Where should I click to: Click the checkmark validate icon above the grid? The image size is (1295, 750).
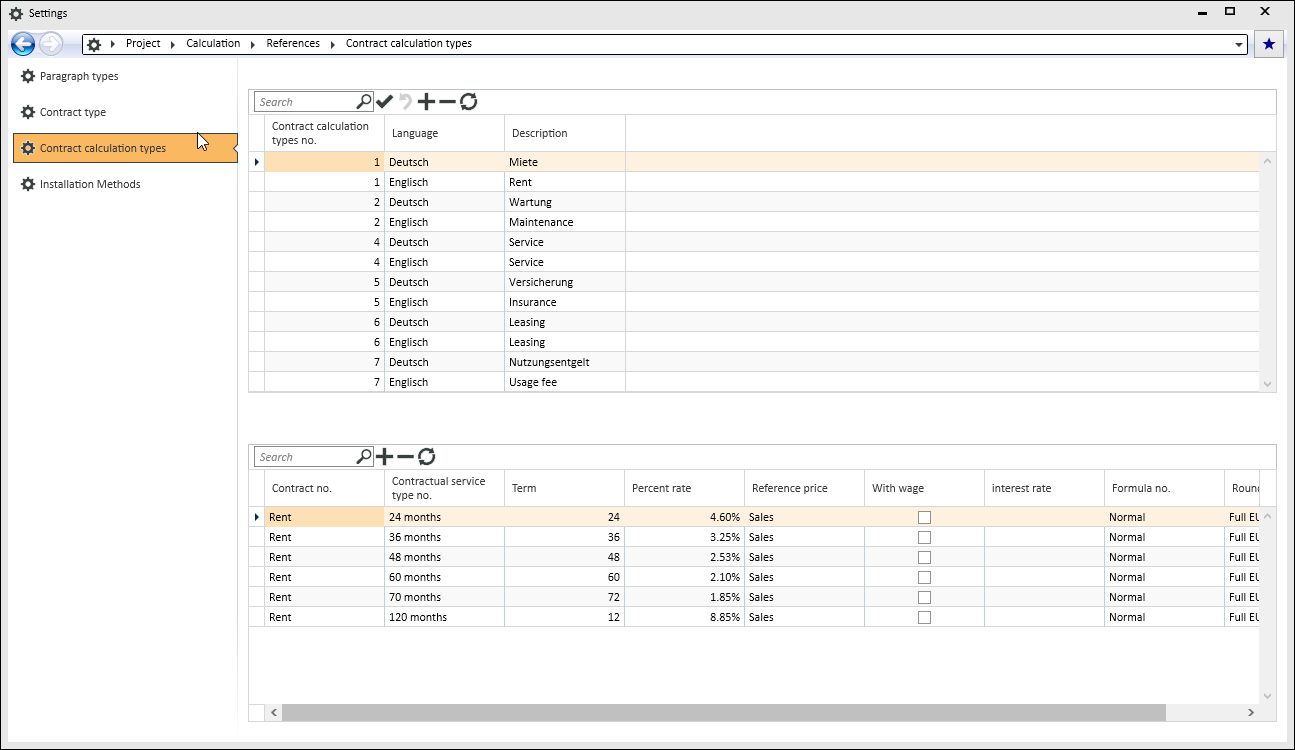(385, 101)
